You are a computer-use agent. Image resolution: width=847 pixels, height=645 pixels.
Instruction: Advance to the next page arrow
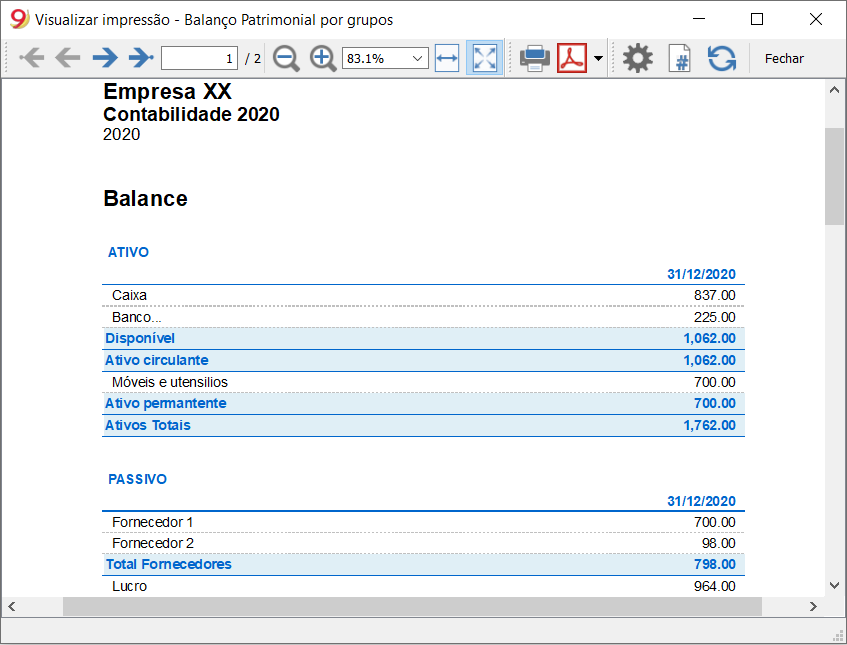coord(105,58)
